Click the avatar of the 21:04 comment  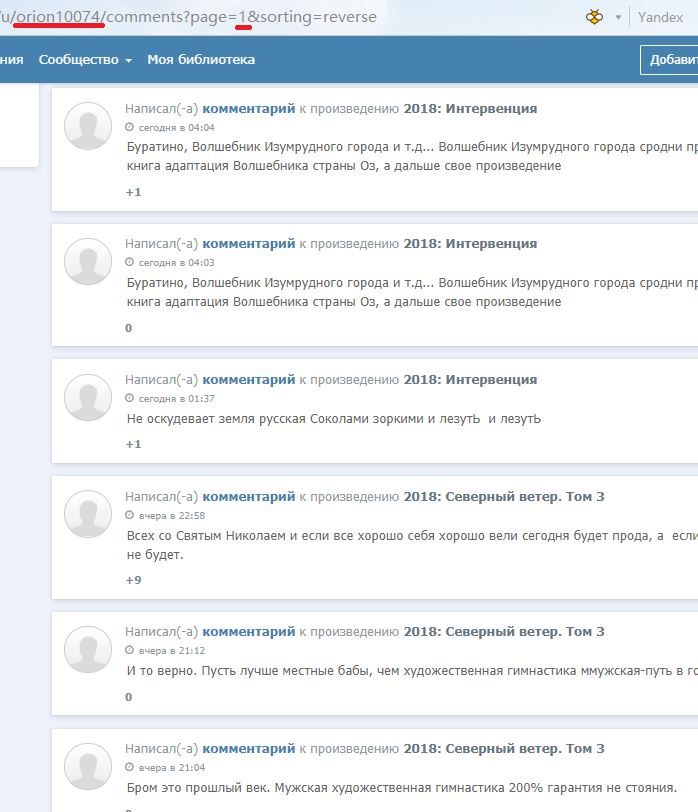point(88,766)
